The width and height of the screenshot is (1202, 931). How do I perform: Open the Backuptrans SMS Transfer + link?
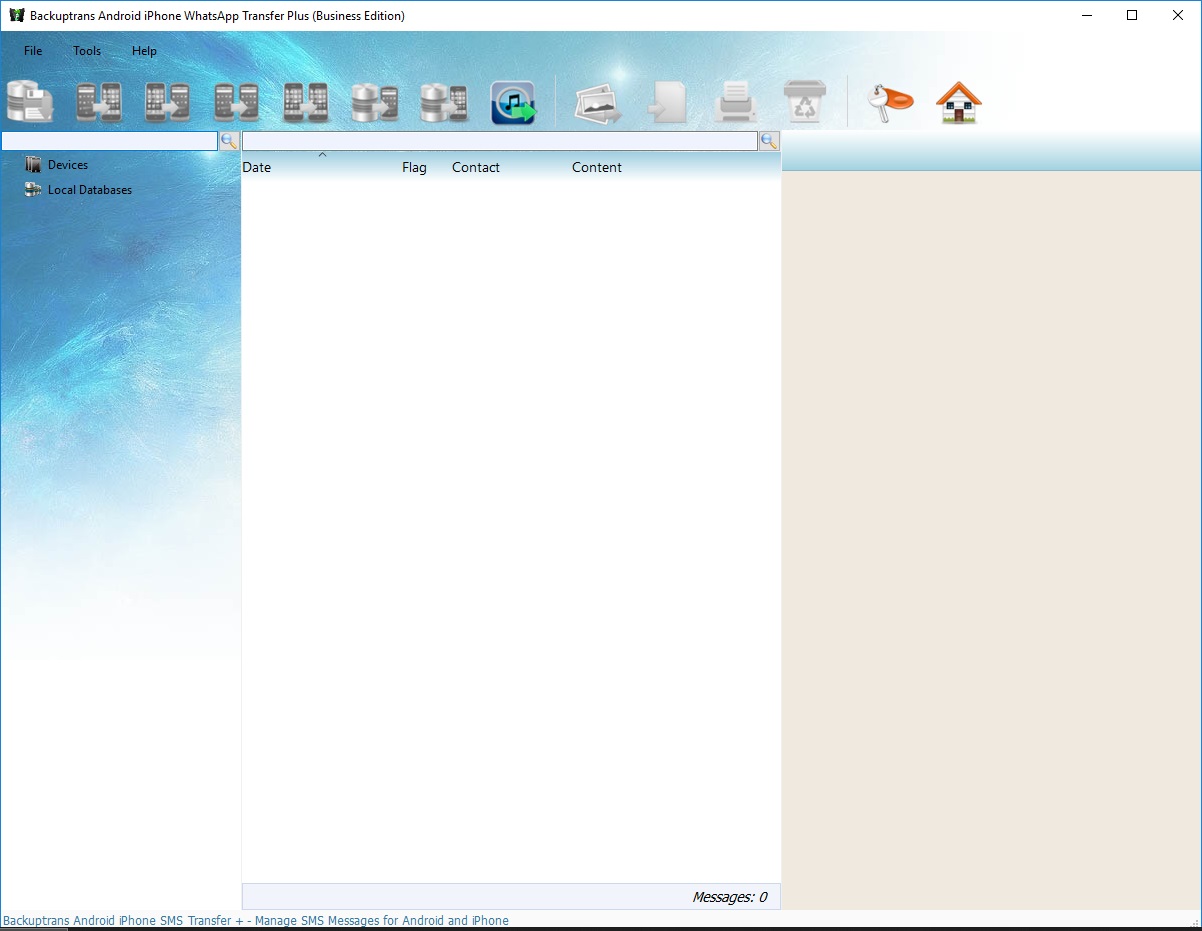(256, 921)
